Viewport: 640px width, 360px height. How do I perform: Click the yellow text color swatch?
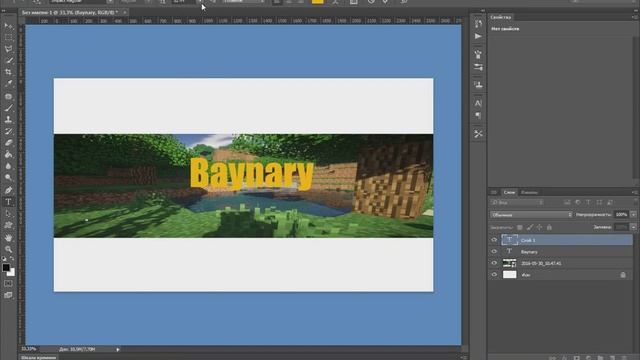click(317, 2)
